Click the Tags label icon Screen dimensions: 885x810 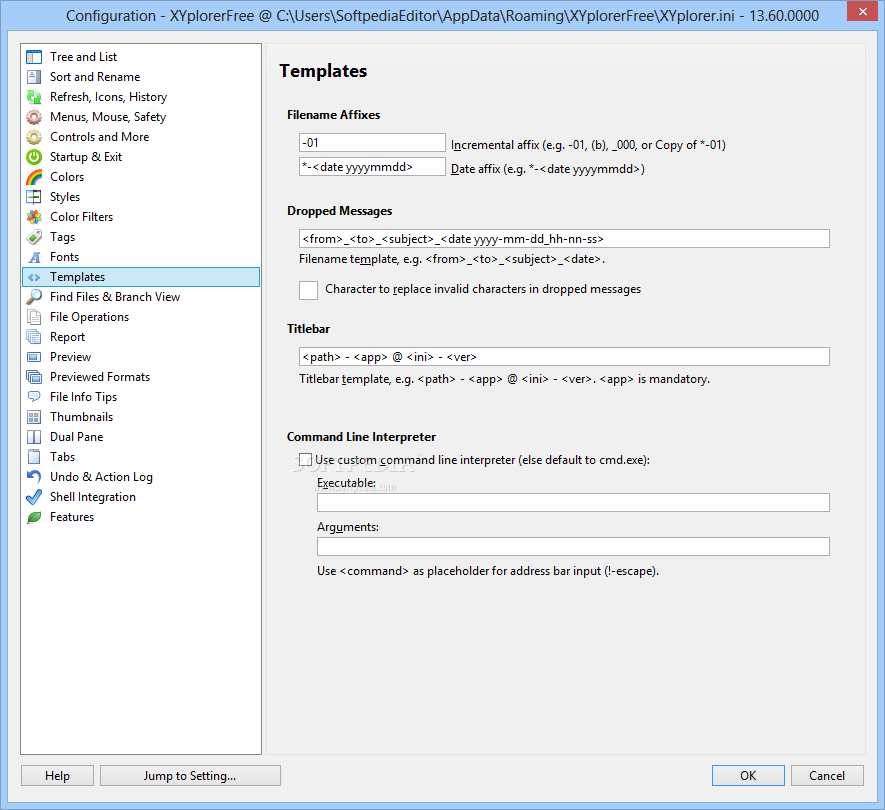pos(34,237)
